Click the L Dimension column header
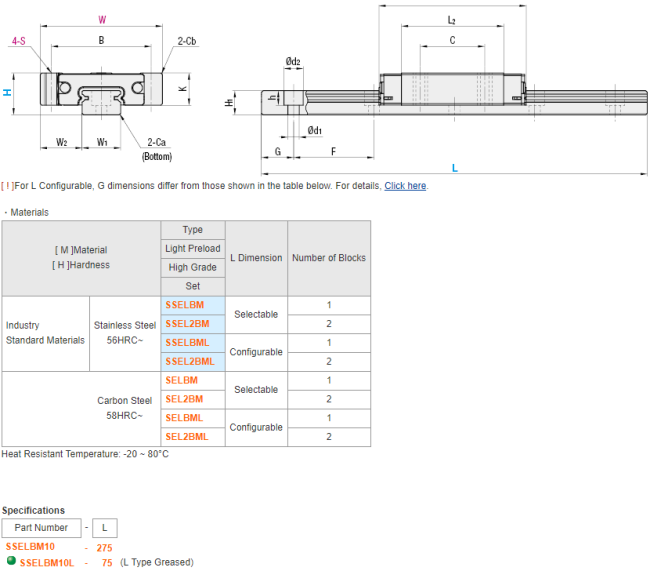Viewport: 650px width, 571px height. (256, 258)
